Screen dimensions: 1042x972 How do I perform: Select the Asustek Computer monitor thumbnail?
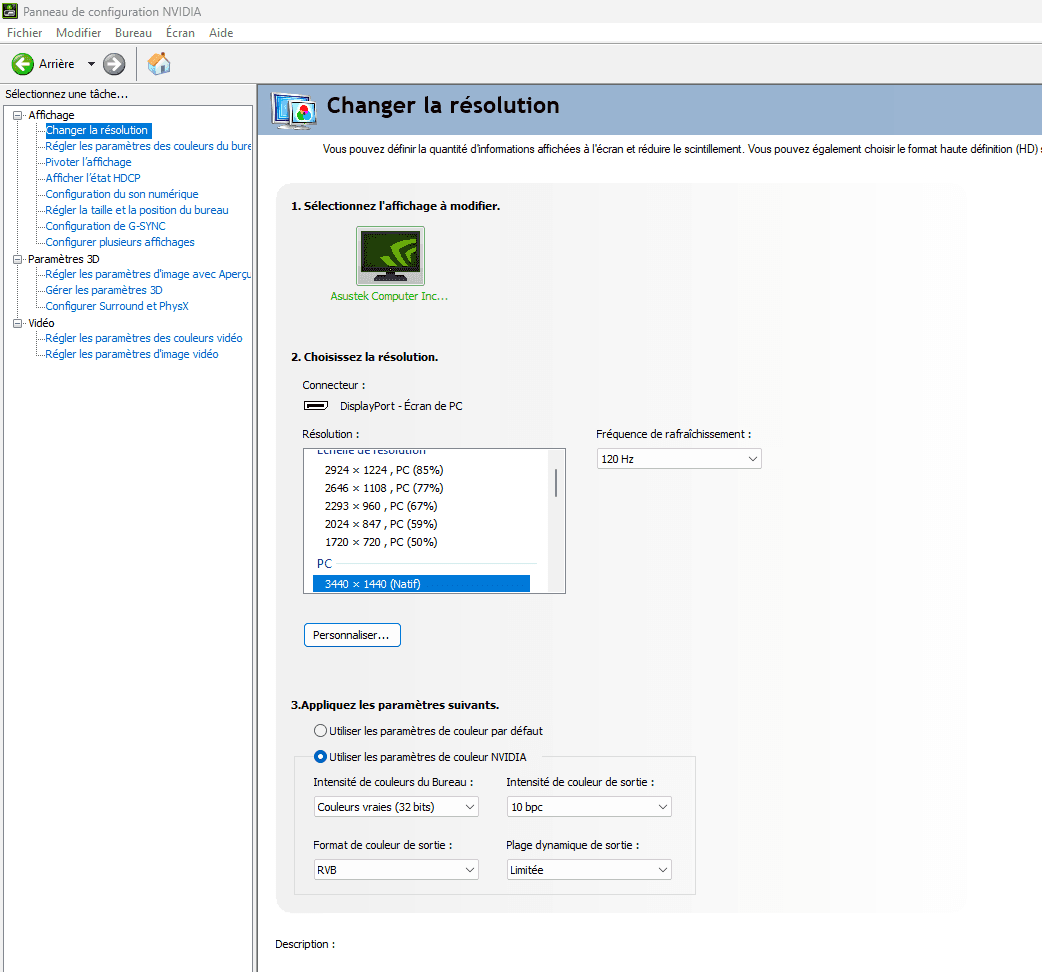[x=390, y=256]
